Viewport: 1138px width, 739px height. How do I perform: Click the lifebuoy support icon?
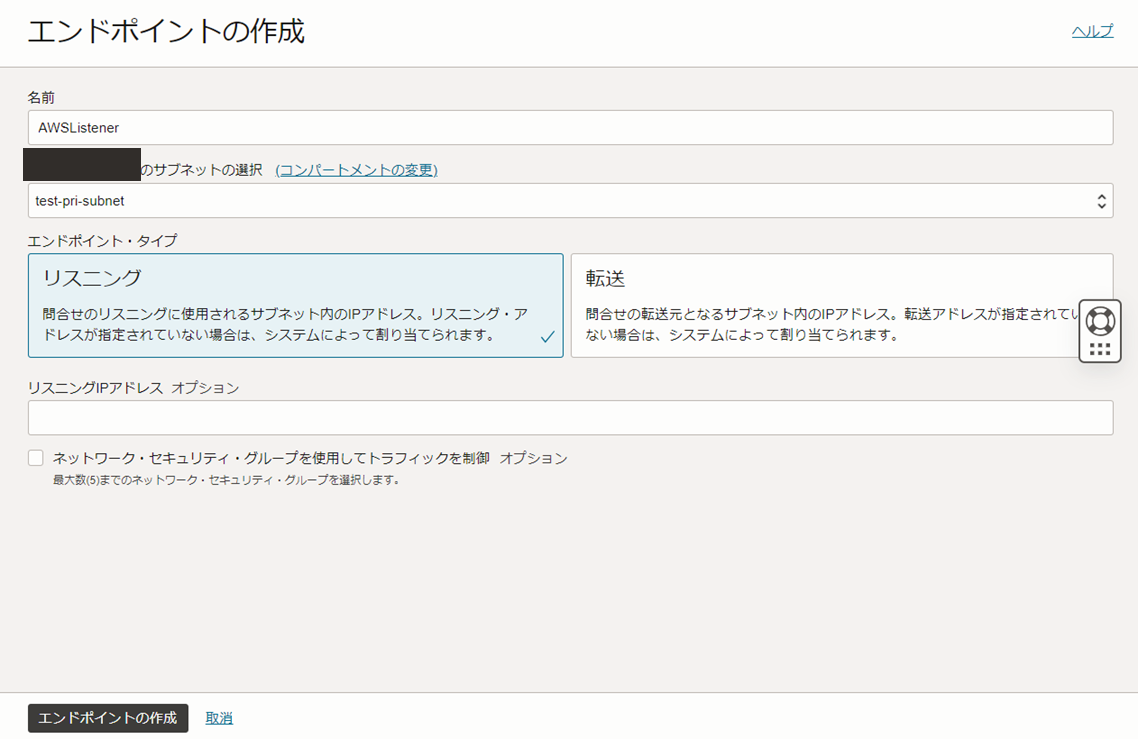(x=1100, y=321)
